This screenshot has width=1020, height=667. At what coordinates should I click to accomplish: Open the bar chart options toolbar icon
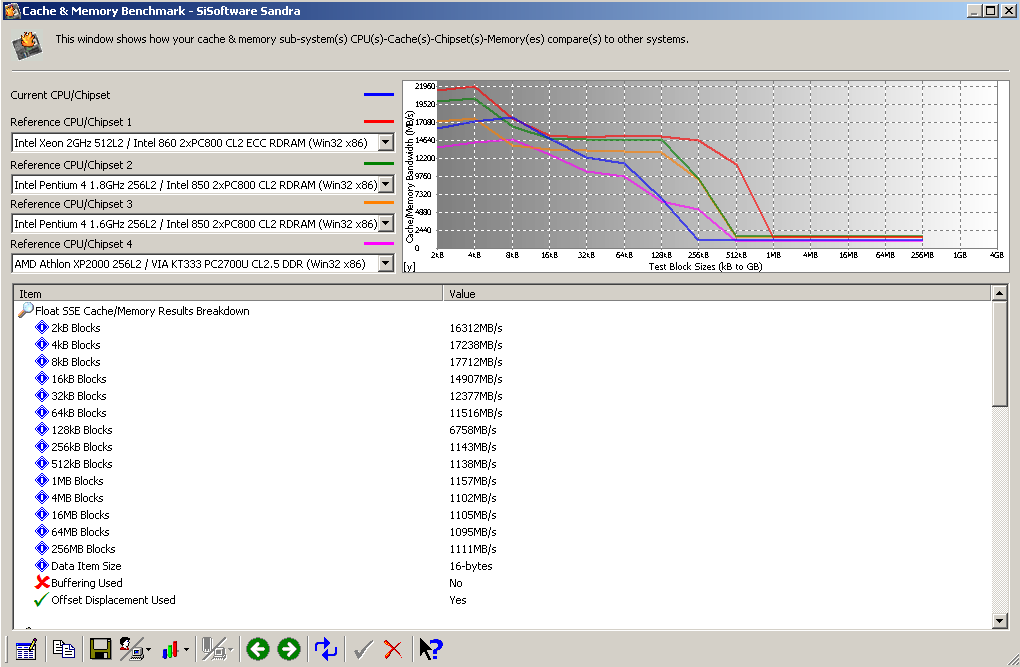tap(170, 649)
